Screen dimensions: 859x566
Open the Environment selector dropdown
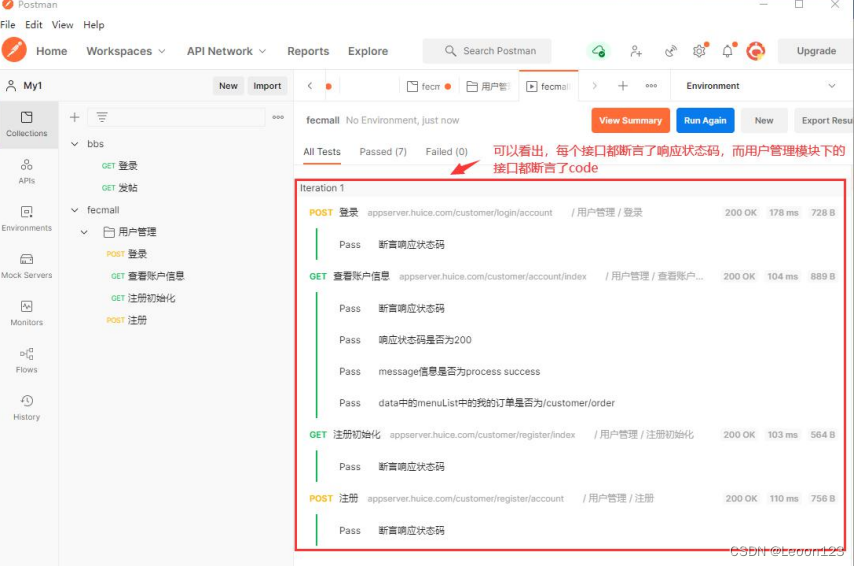pyautogui.click(x=761, y=86)
